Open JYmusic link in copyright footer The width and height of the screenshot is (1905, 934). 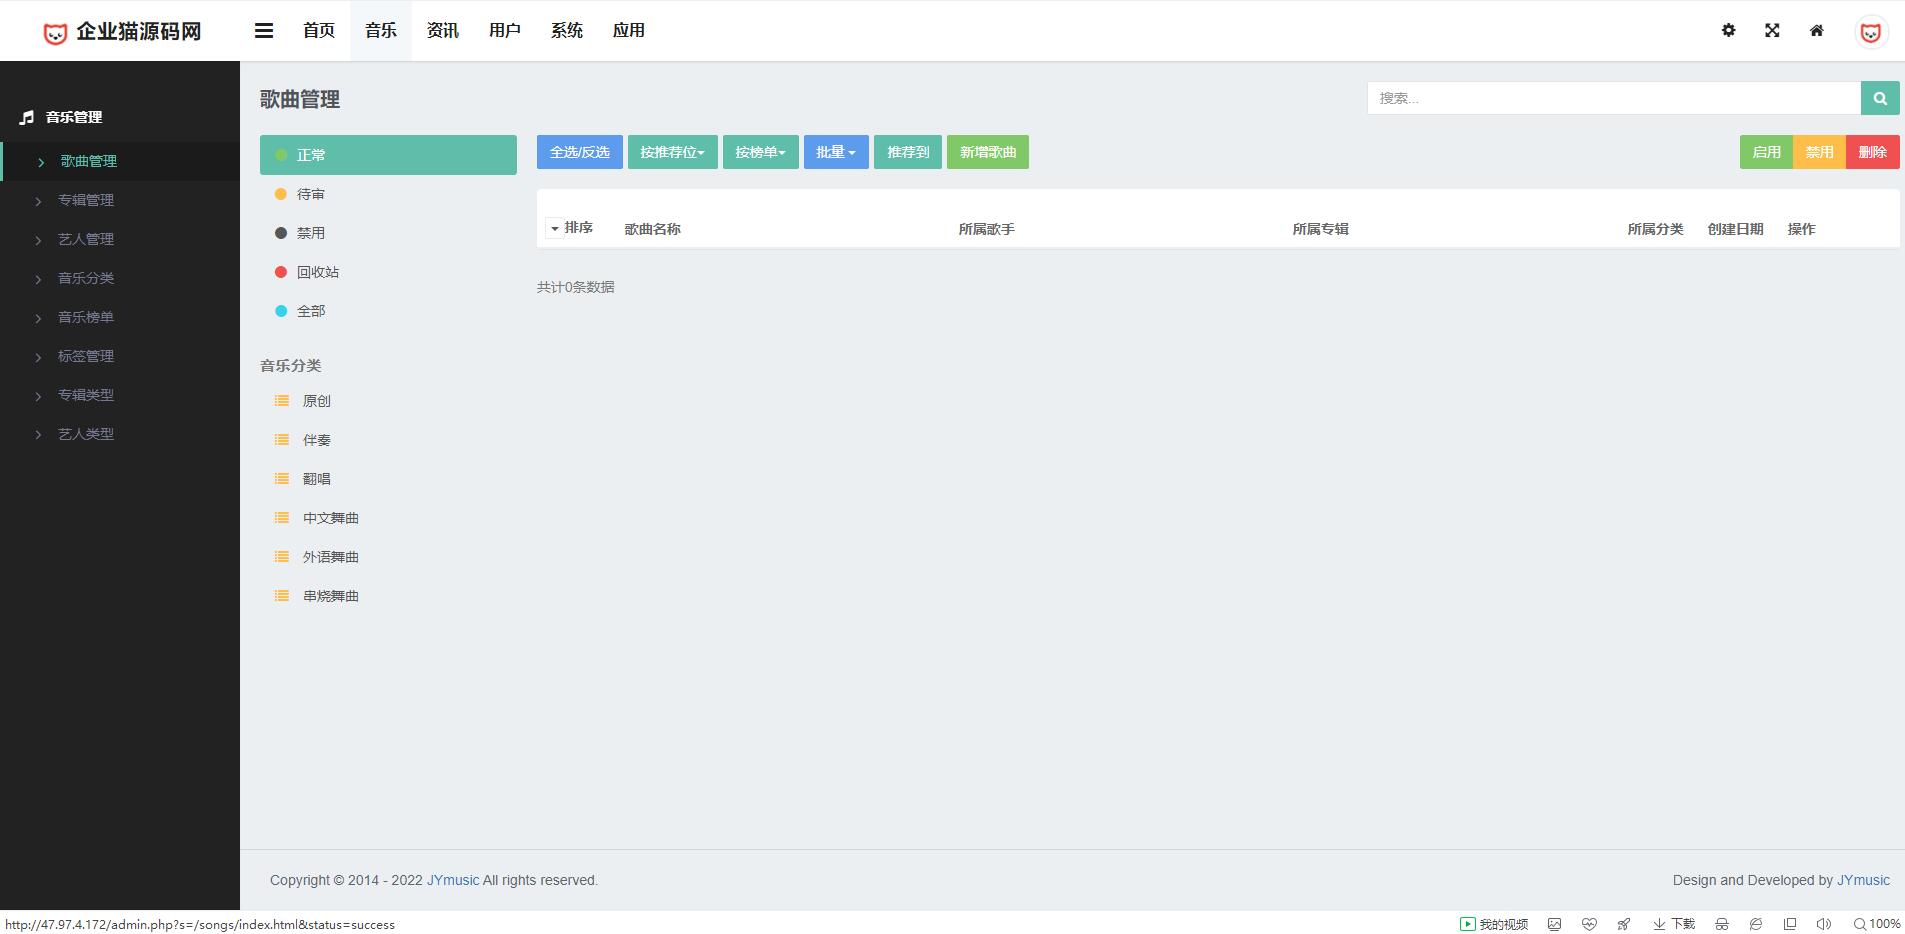point(453,880)
